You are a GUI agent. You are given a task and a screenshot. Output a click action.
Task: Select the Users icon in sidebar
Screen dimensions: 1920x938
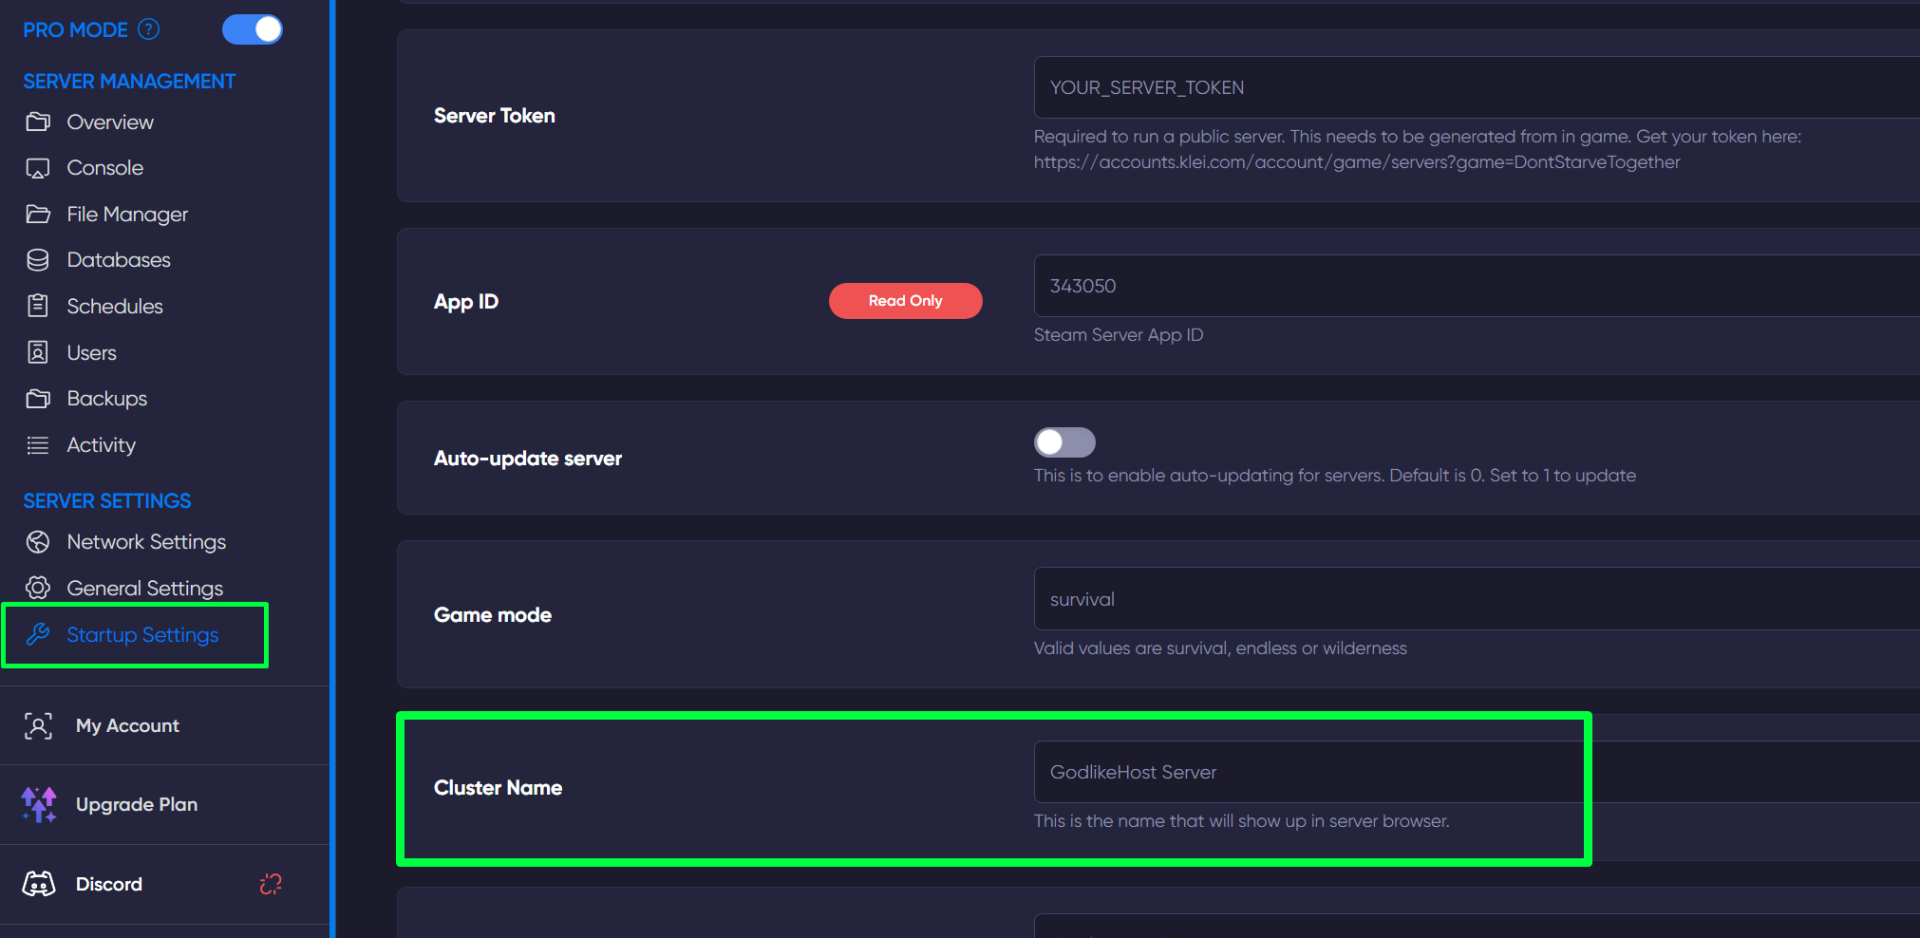pyautogui.click(x=38, y=353)
